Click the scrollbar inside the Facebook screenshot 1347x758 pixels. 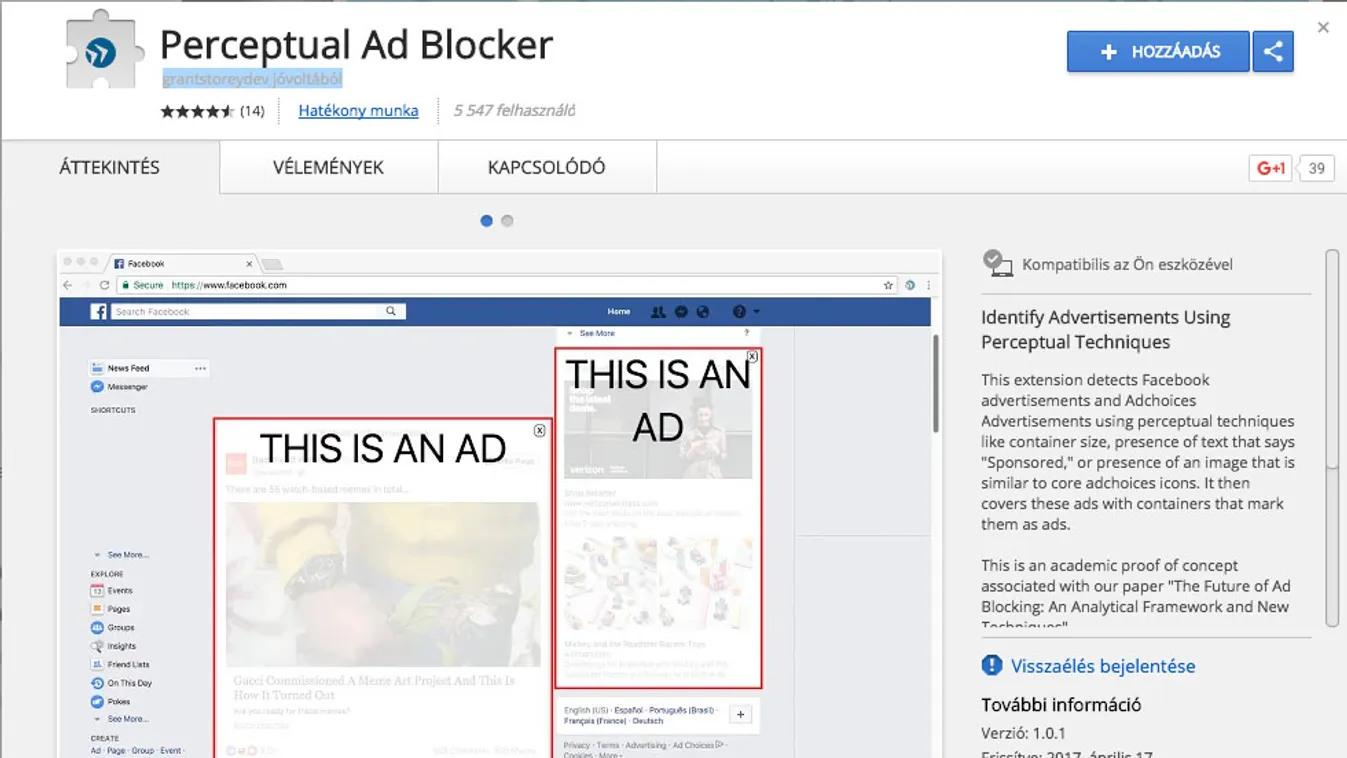coord(936,384)
